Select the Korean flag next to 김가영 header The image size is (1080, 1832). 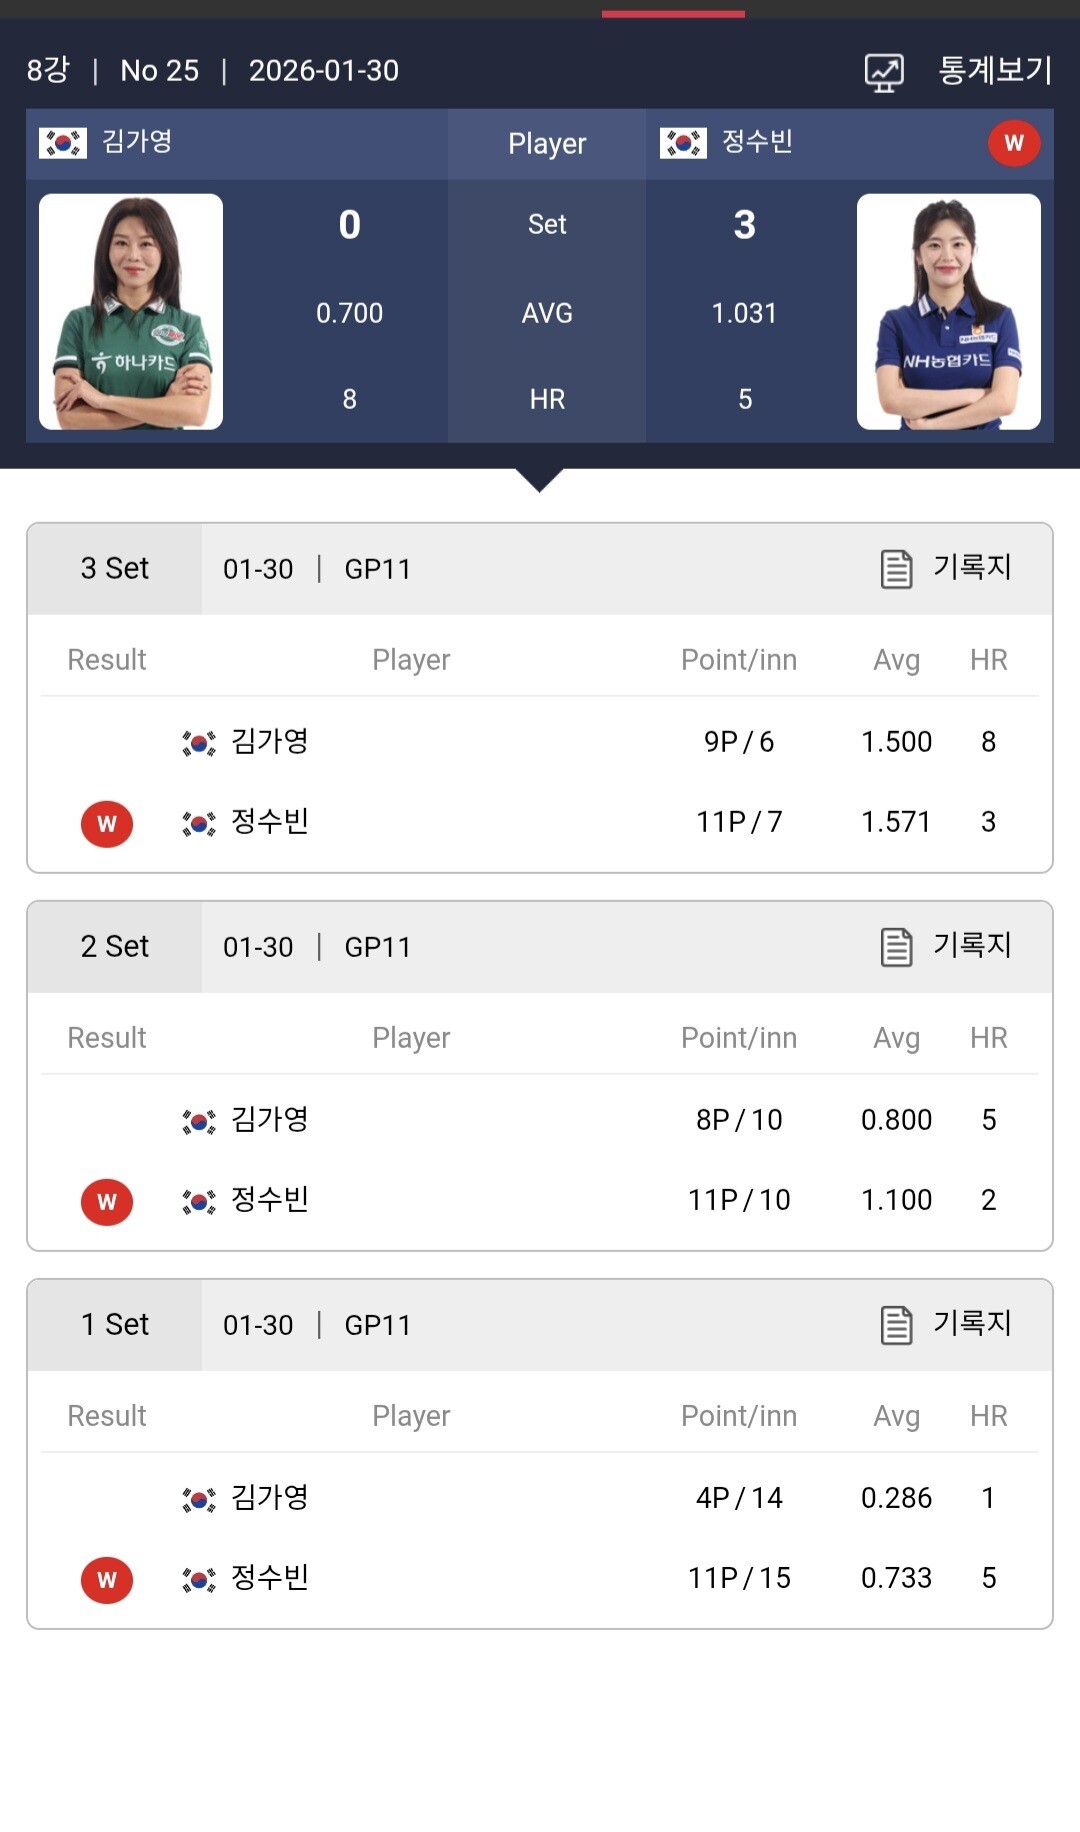63,143
